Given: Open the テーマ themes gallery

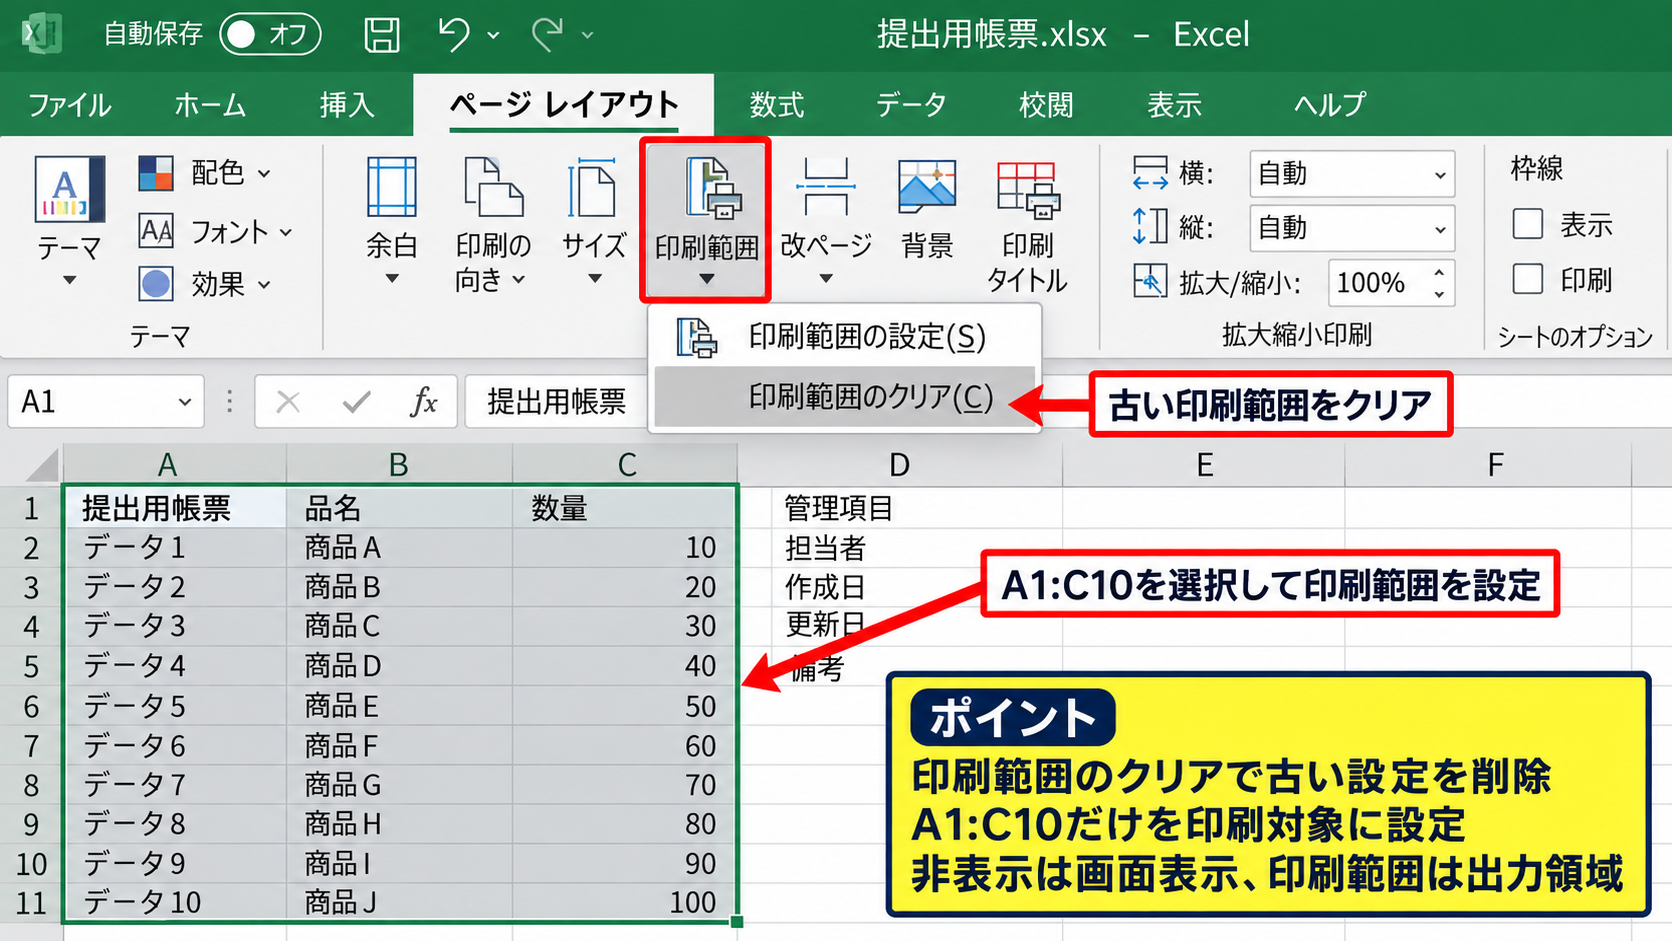Looking at the screenshot, I should pyautogui.click(x=69, y=222).
